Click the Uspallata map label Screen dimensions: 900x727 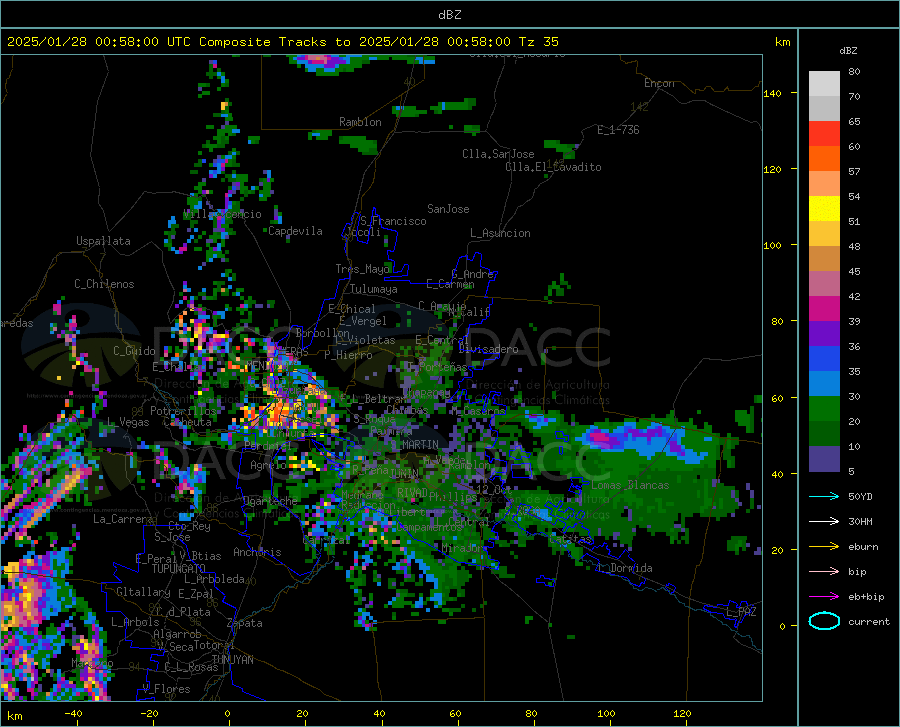103,241
